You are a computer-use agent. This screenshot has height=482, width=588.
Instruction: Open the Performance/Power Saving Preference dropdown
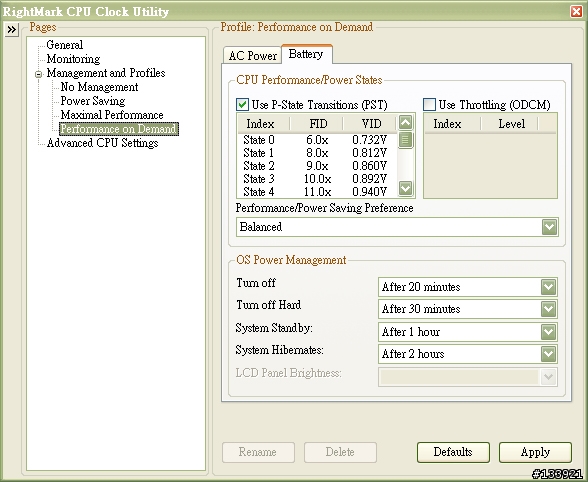click(549, 227)
